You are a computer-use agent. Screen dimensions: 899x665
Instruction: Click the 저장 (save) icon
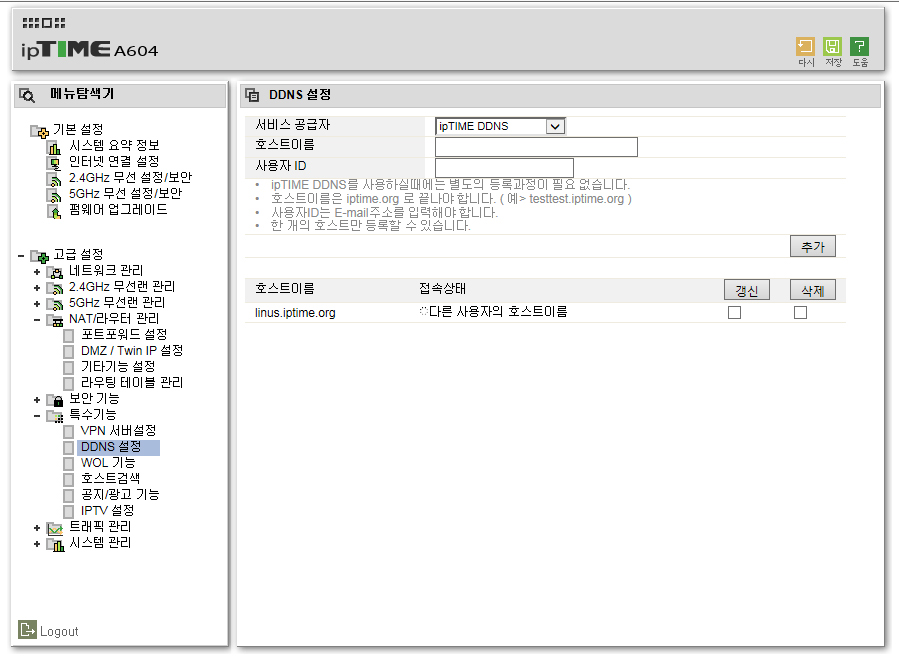(832, 46)
